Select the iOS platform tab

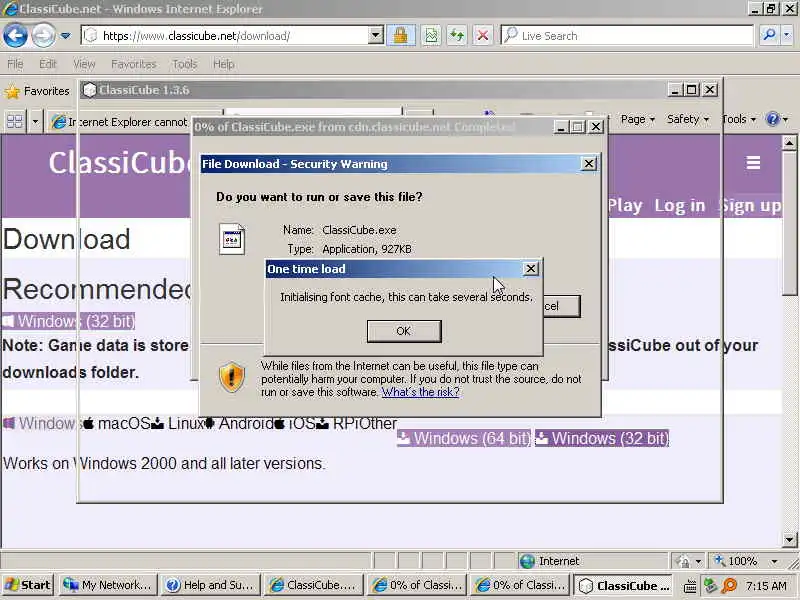[294, 423]
